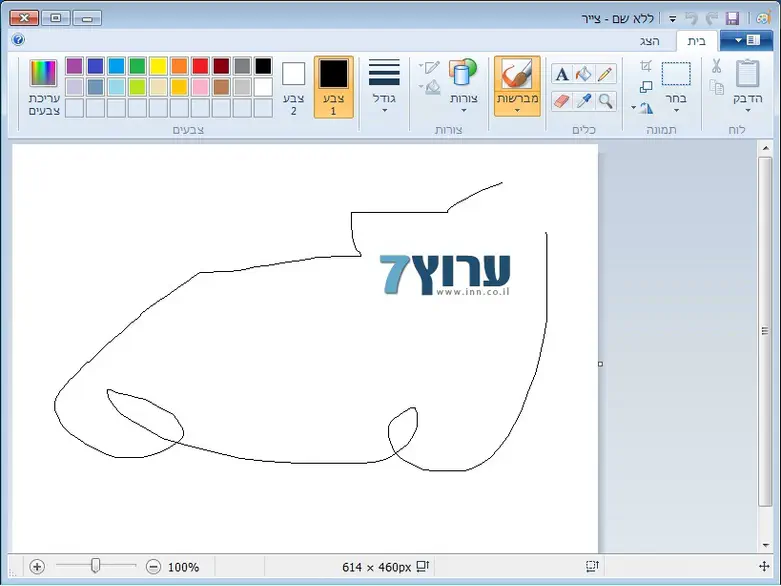This screenshot has width=781, height=586.
Task: Pick the Eraser tool
Action: point(561,101)
